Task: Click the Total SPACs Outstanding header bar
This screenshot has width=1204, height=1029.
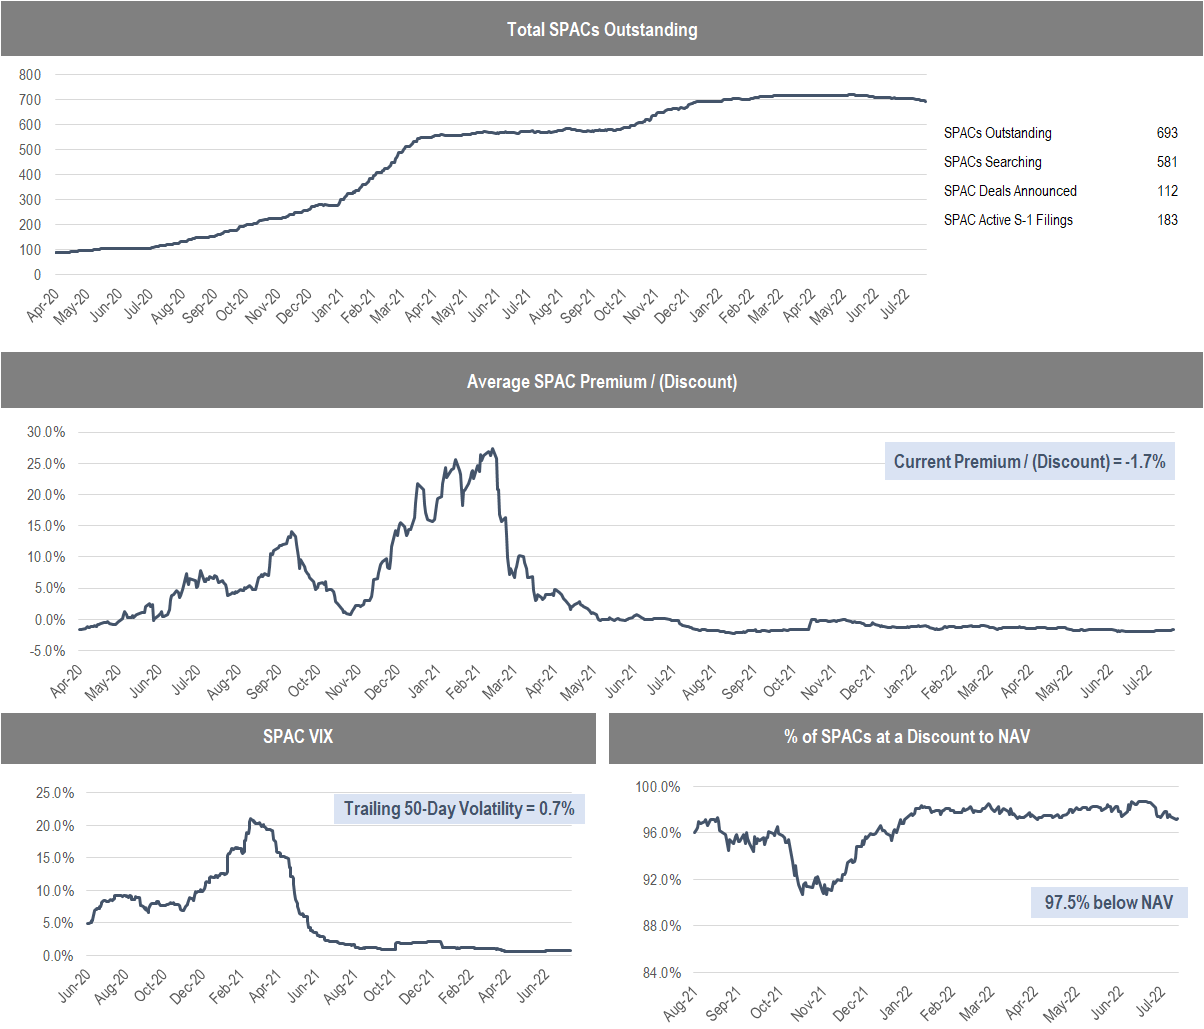Action: coord(602,29)
